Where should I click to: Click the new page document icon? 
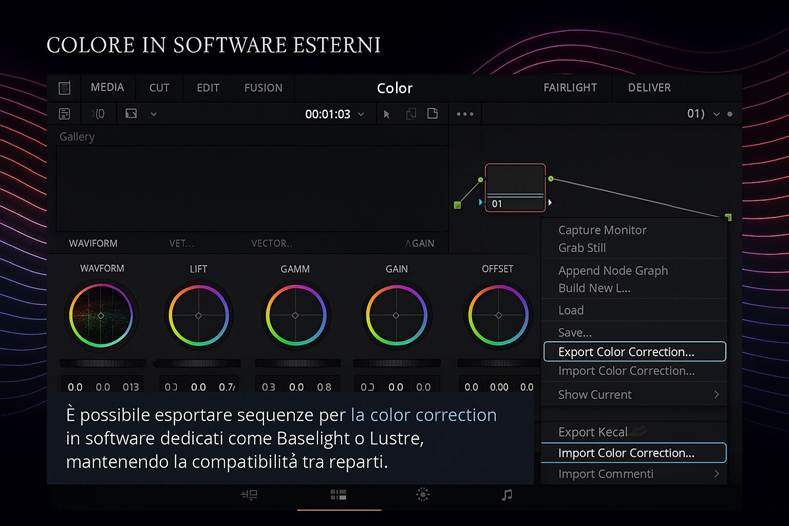pyautogui.click(x=432, y=113)
